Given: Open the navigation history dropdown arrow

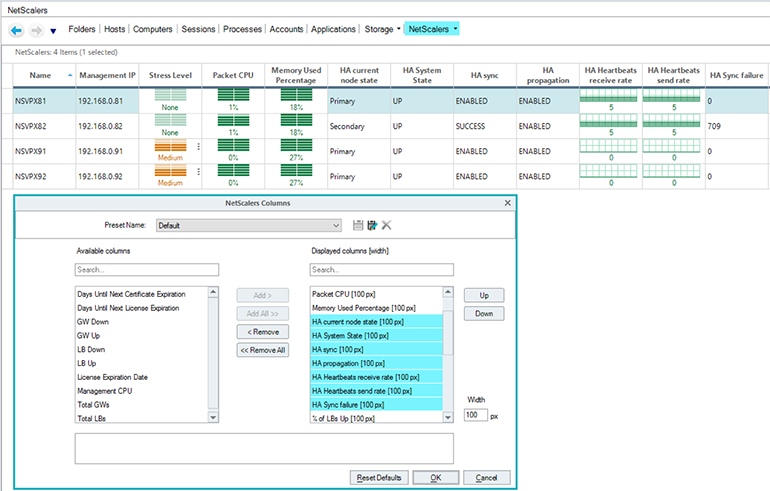Looking at the screenshot, I should point(53,31).
